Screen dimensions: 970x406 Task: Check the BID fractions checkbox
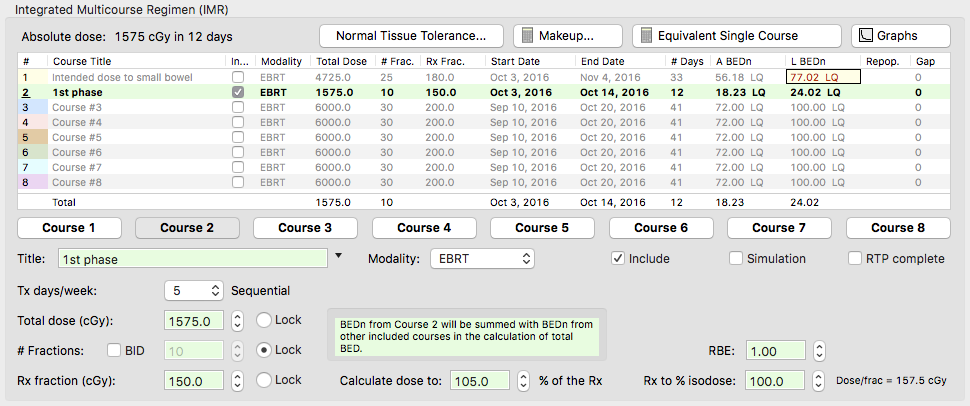point(114,351)
